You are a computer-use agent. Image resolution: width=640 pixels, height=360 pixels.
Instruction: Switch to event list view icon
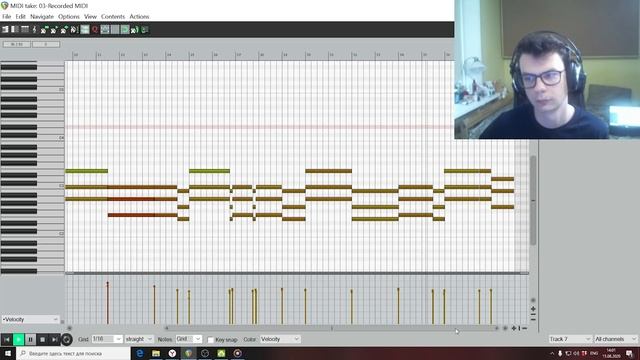click(25, 29)
